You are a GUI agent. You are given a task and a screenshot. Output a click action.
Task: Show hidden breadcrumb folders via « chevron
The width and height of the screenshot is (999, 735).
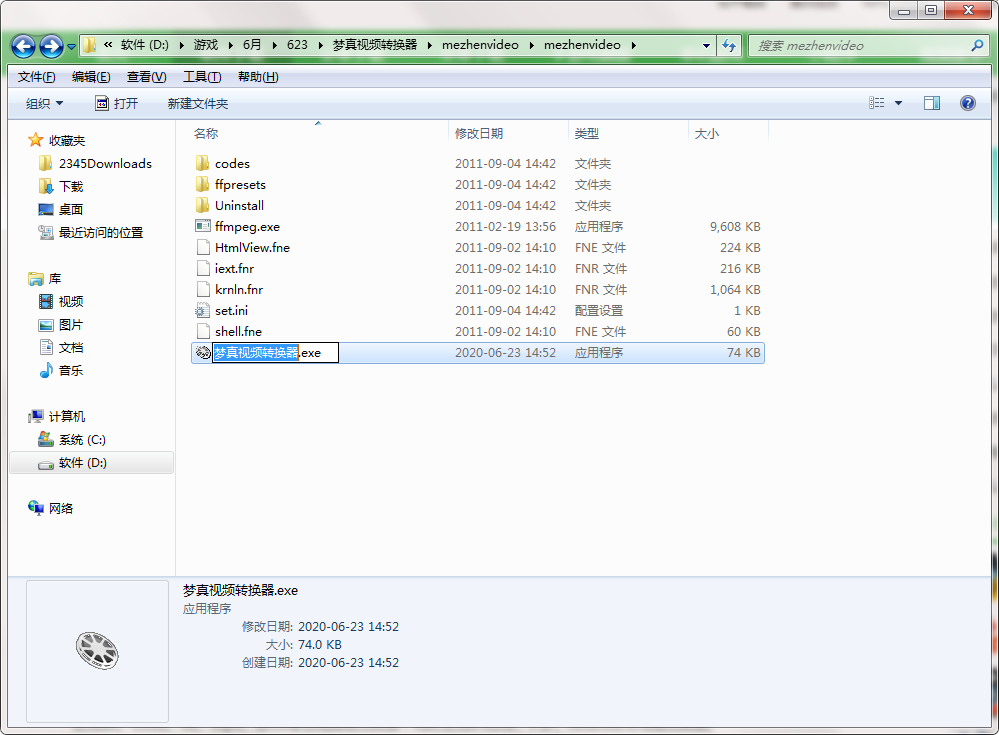(x=108, y=45)
